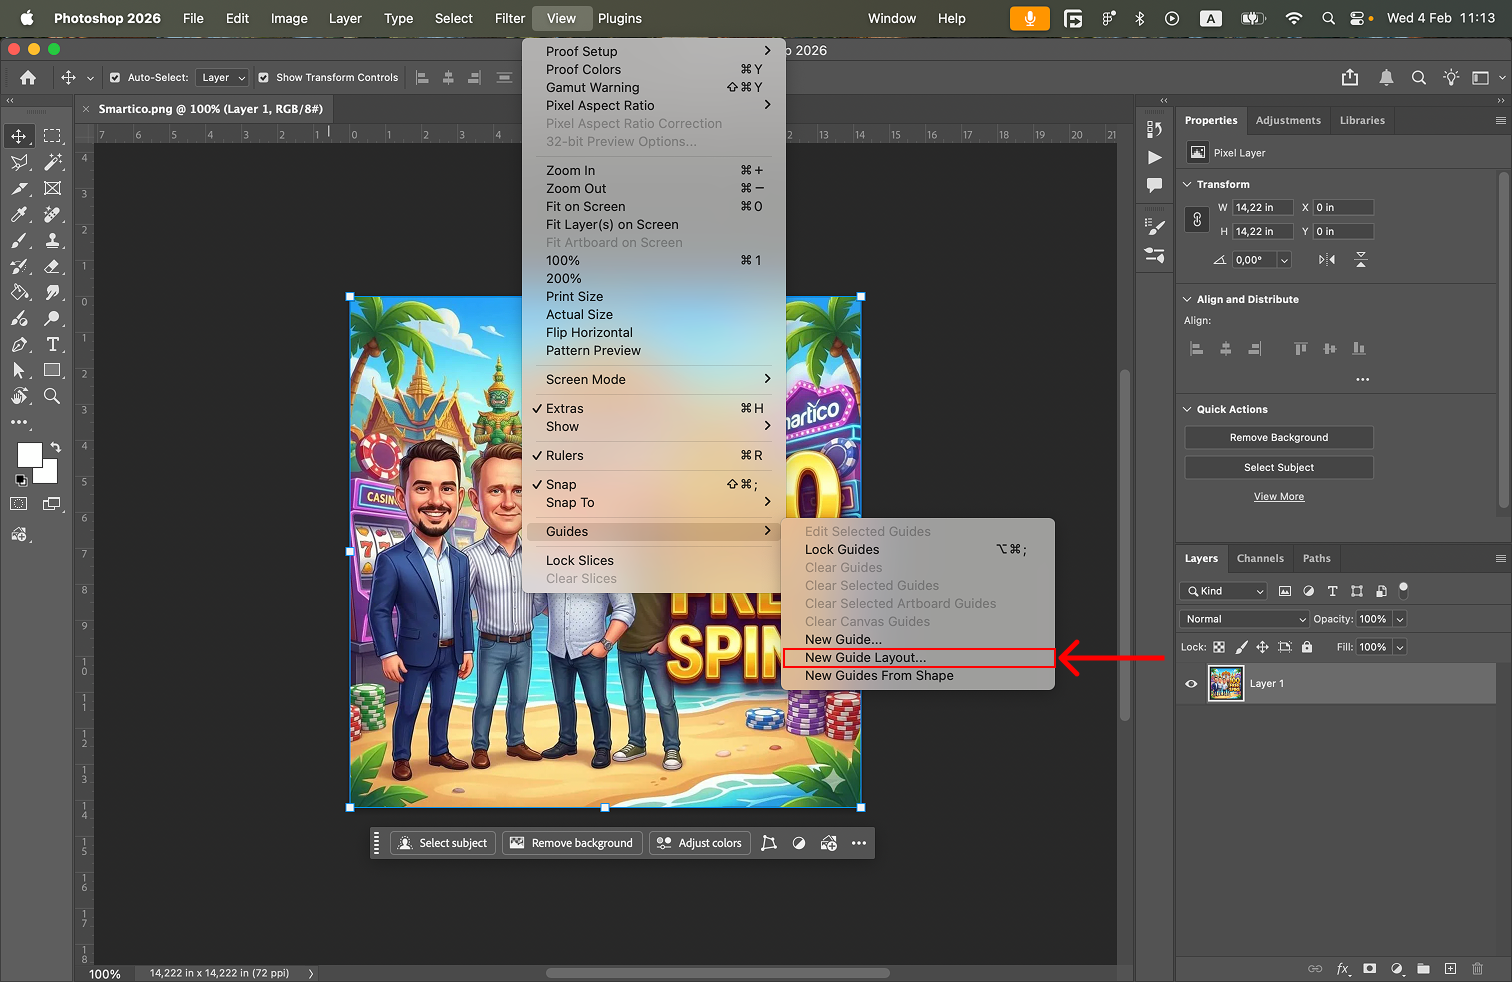The height and width of the screenshot is (982, 1512).
Task: Open the View More link
Action: (x=1279, y=497)
